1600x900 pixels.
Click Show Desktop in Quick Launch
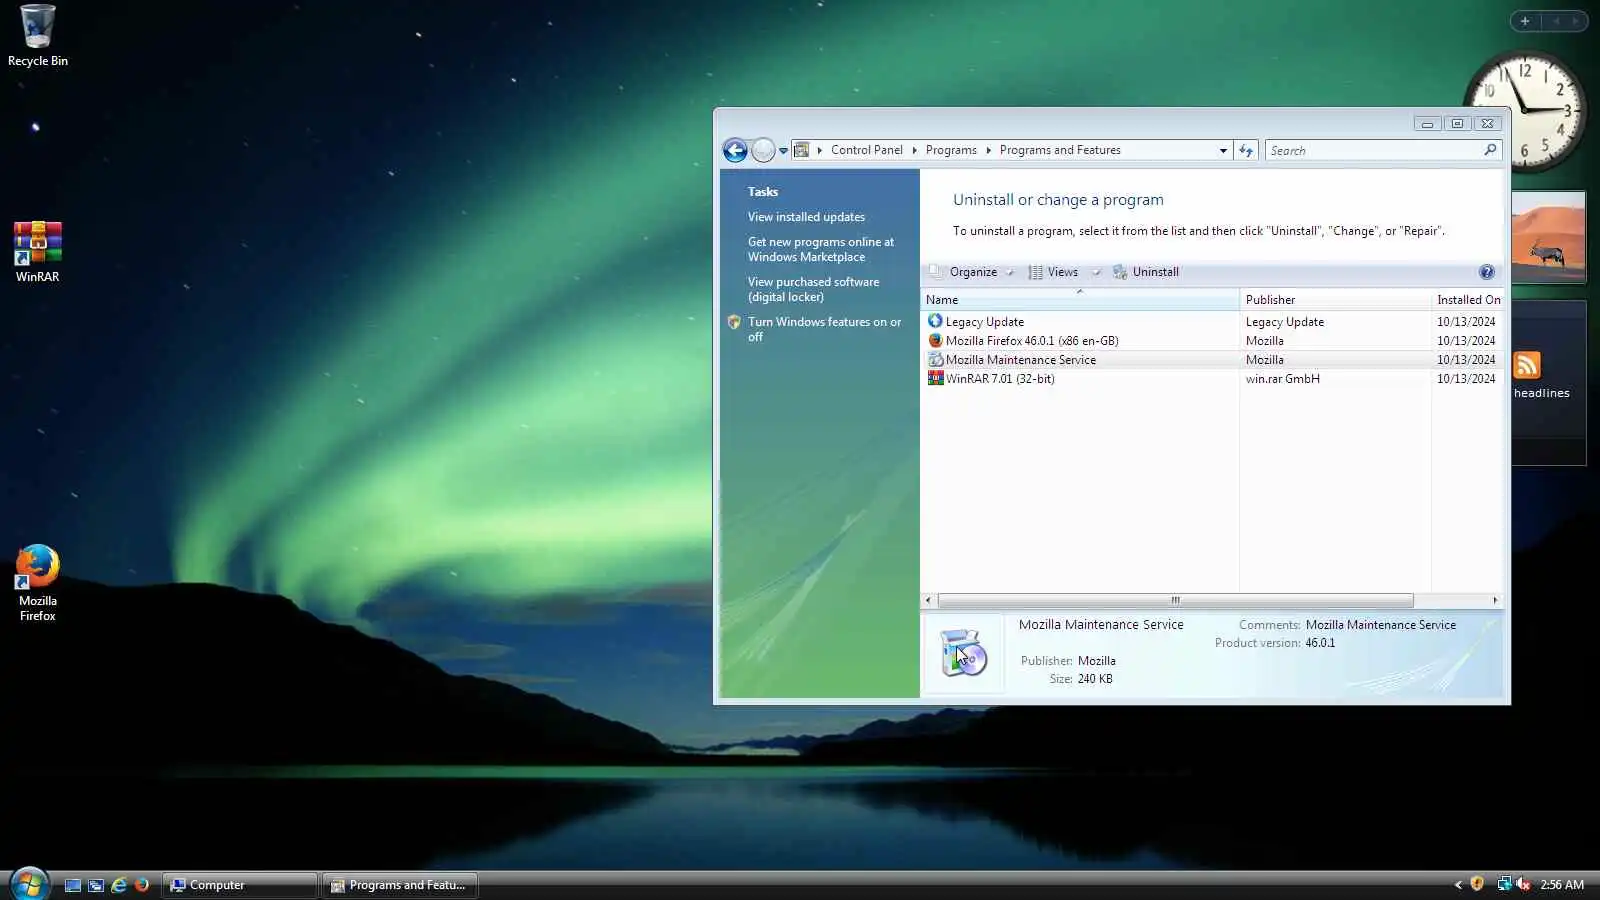(73, 885)
